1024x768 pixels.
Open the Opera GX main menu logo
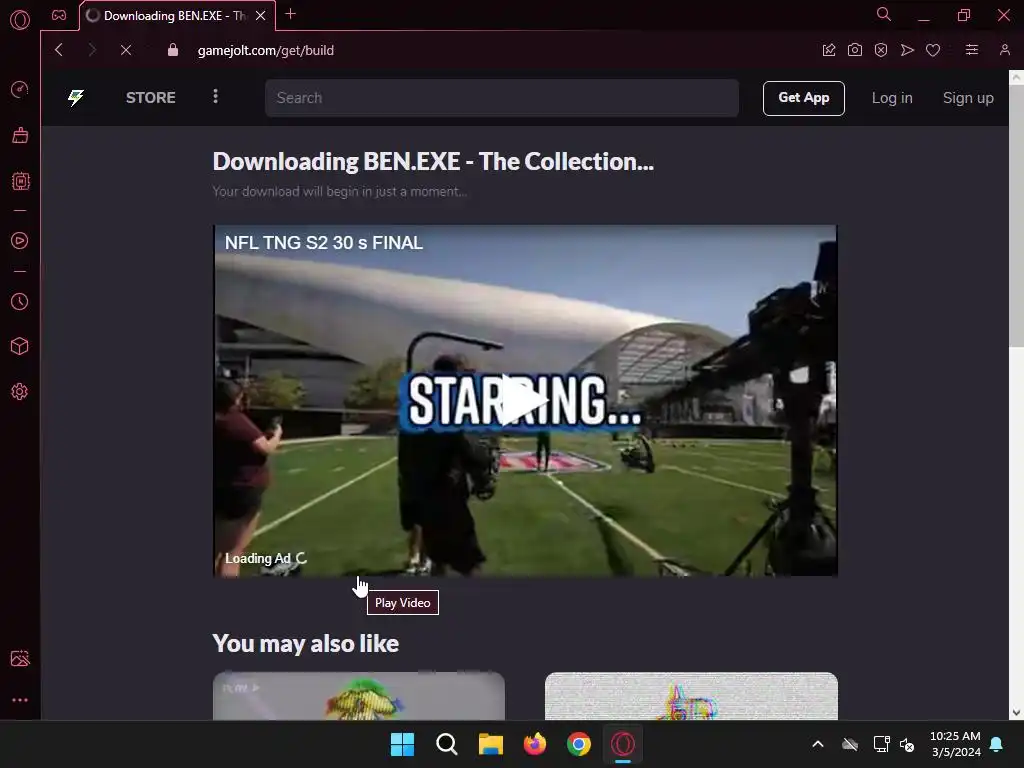tap(20, 20)
